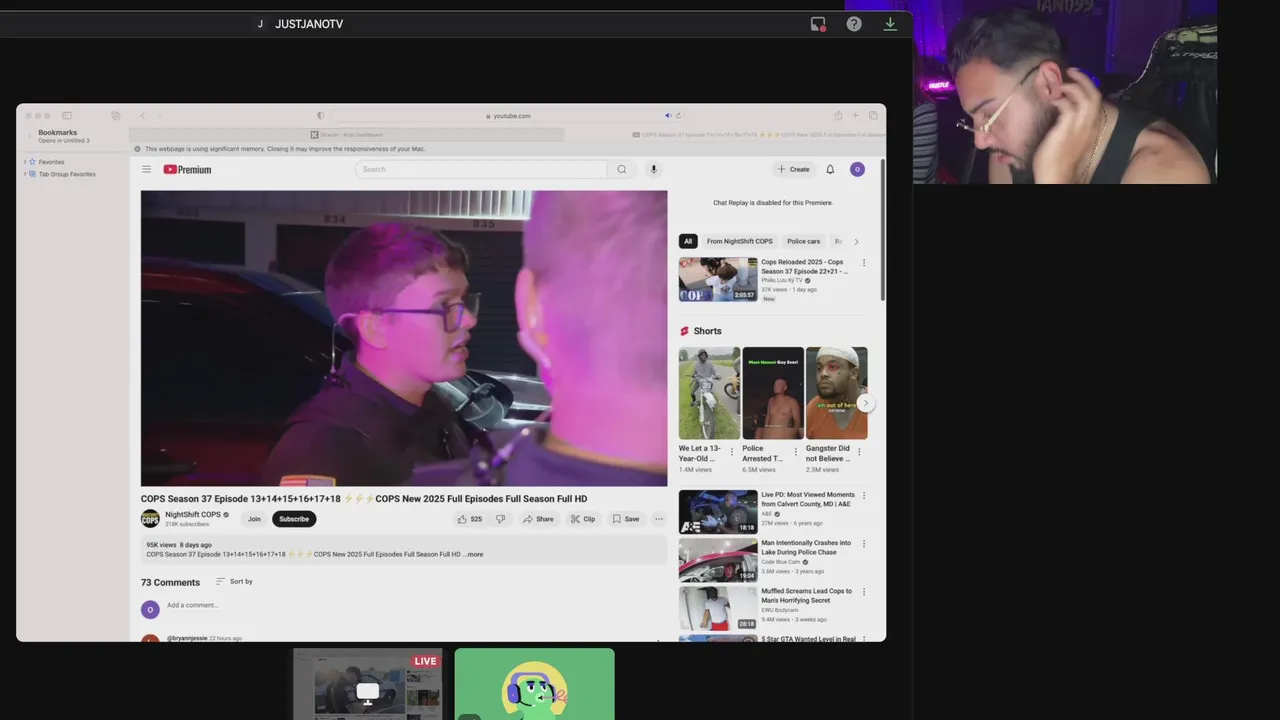The width and height of the screenshot is (1280, 720).
Task: Open the YouTube hamburger guide menu
Action: 146,169
